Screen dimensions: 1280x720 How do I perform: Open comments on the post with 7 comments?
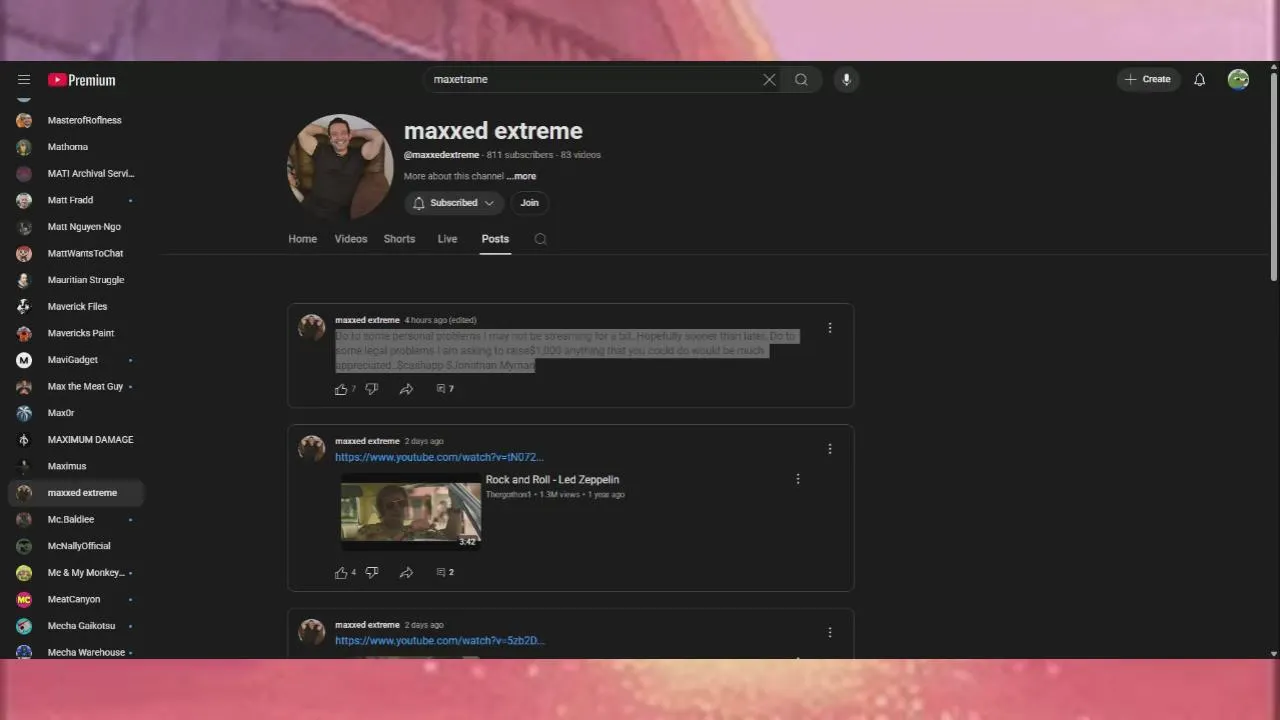pos(445,389)
